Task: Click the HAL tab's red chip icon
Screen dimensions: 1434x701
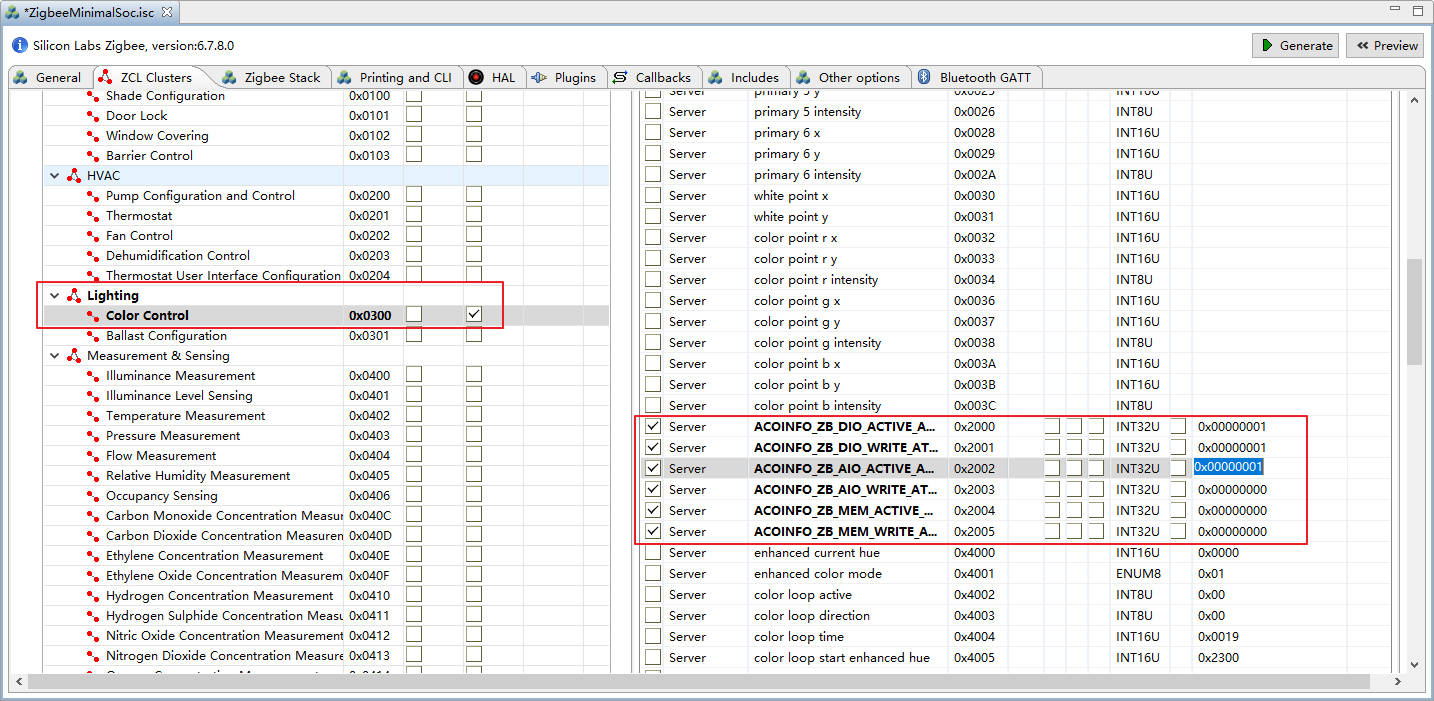Action: (x=476, y=77)
